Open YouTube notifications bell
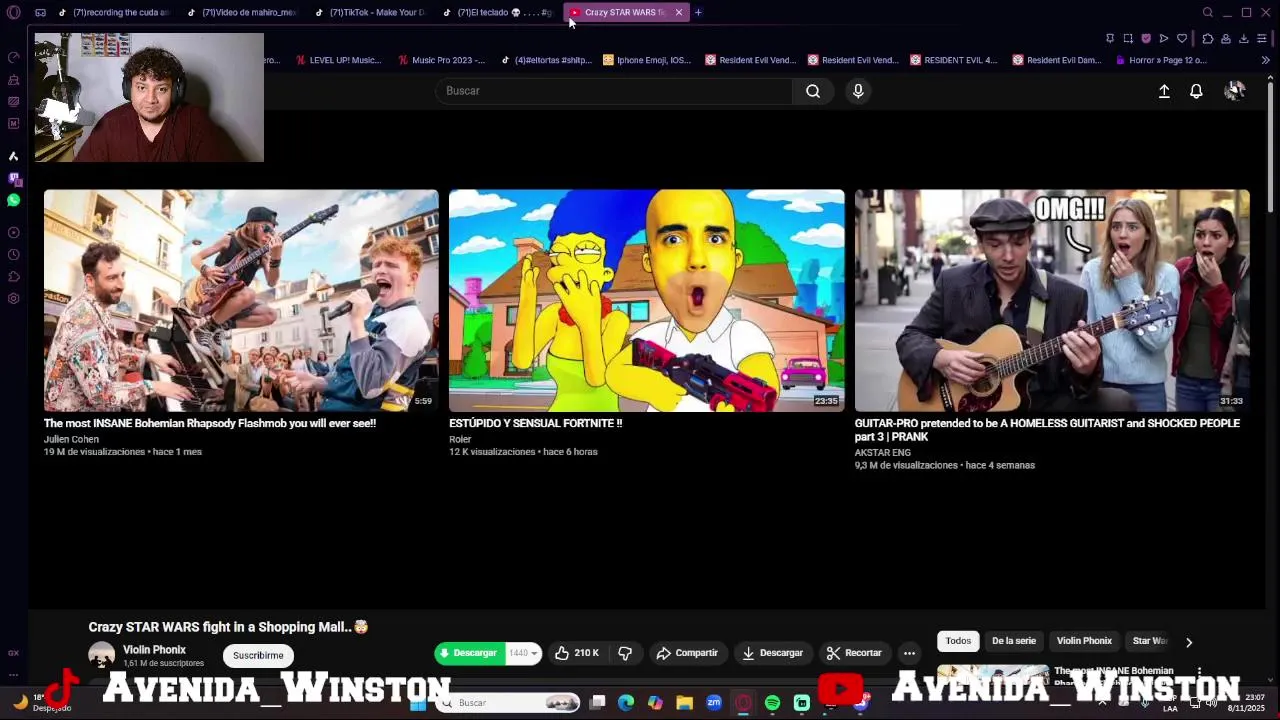Image resolution: width=1280 pixels, height=720 pixels. (1196, 91)
